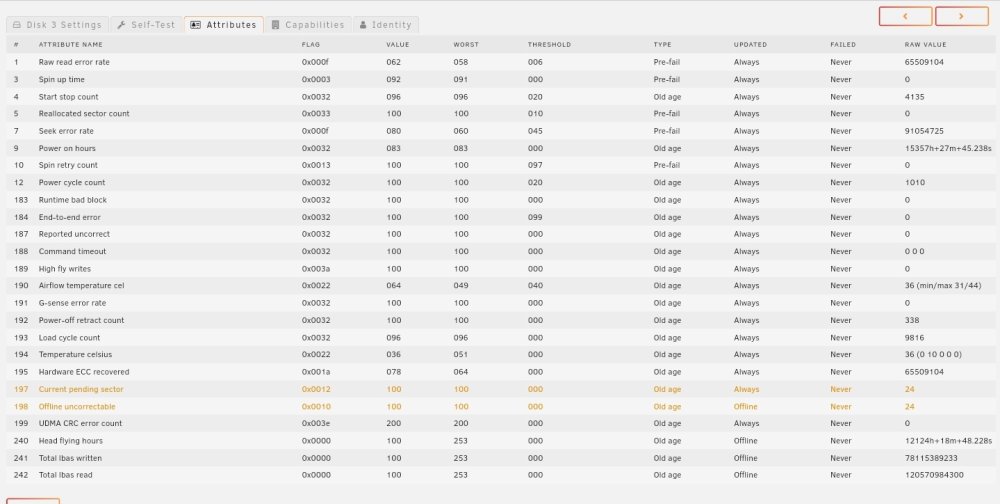
Task: Select the highlighted Offline uncorrectable attribute
Action: point(77,406)
